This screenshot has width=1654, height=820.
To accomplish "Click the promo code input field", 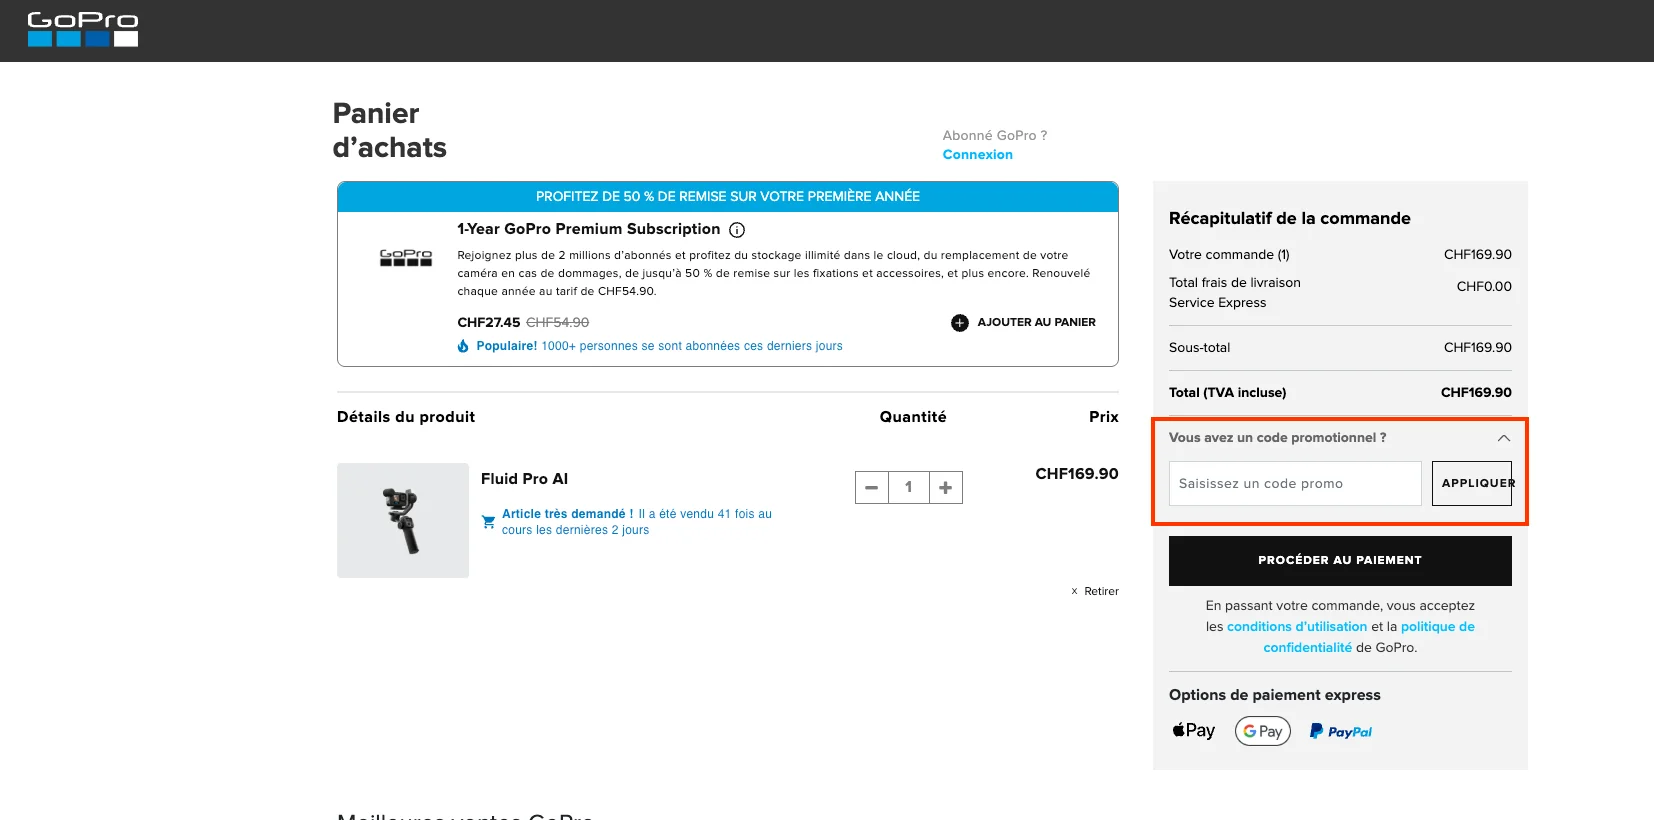I will coord(1295,483).
